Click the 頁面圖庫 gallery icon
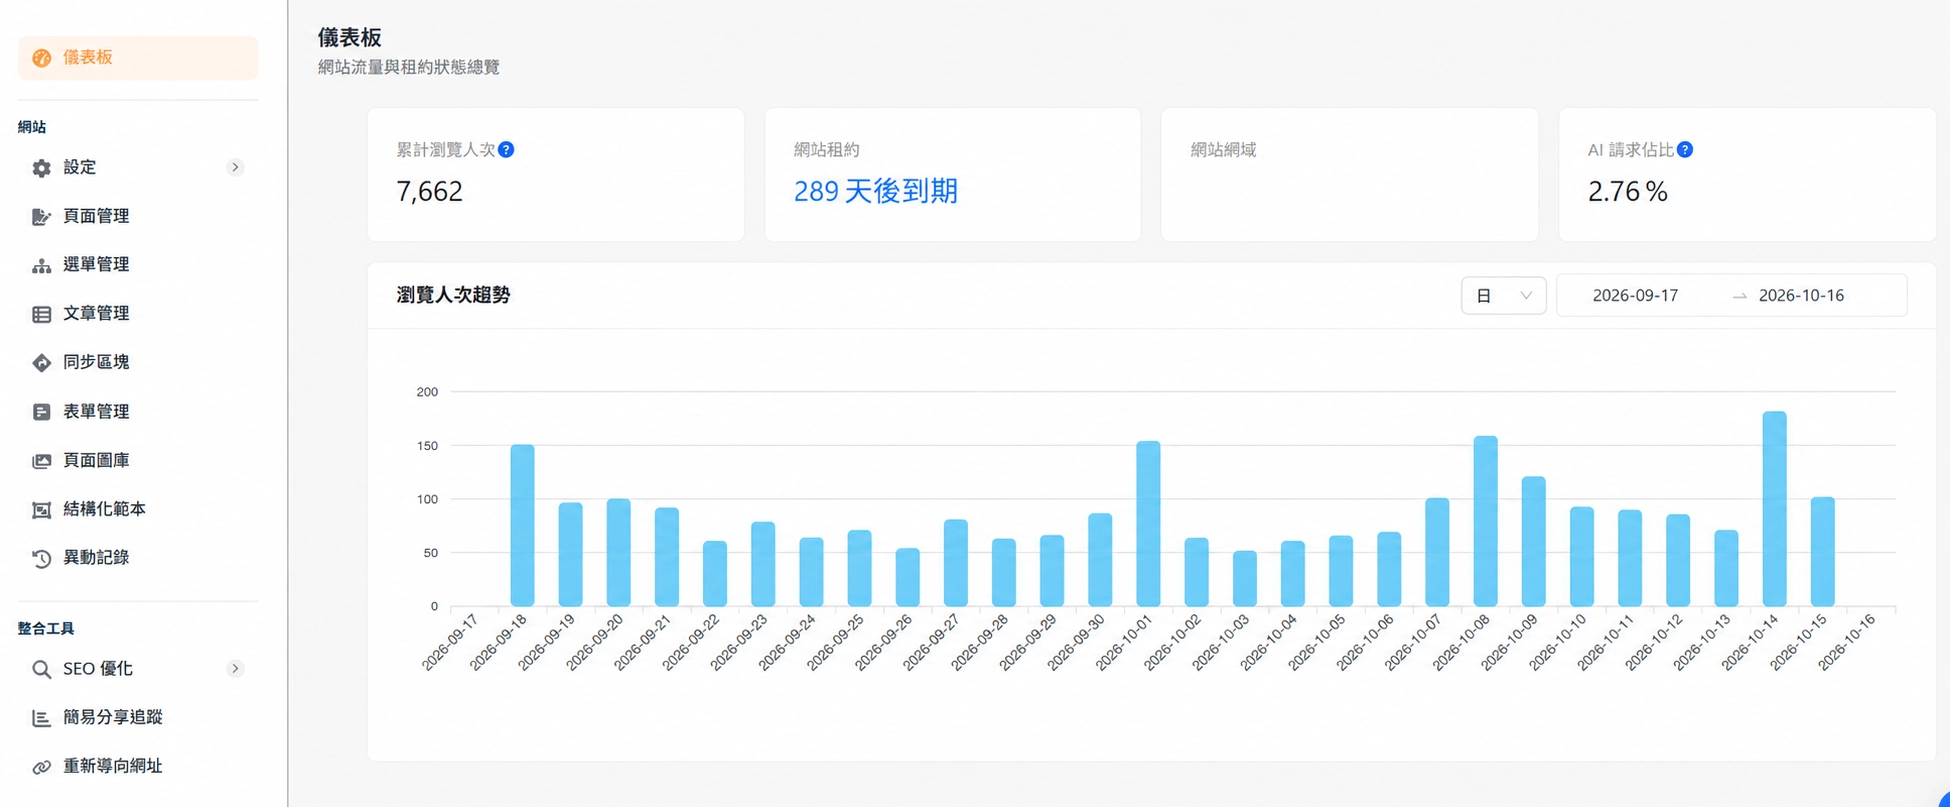The width and height of the screenshot is (1950, 807). pyautogui.click(x=41, y=461)
